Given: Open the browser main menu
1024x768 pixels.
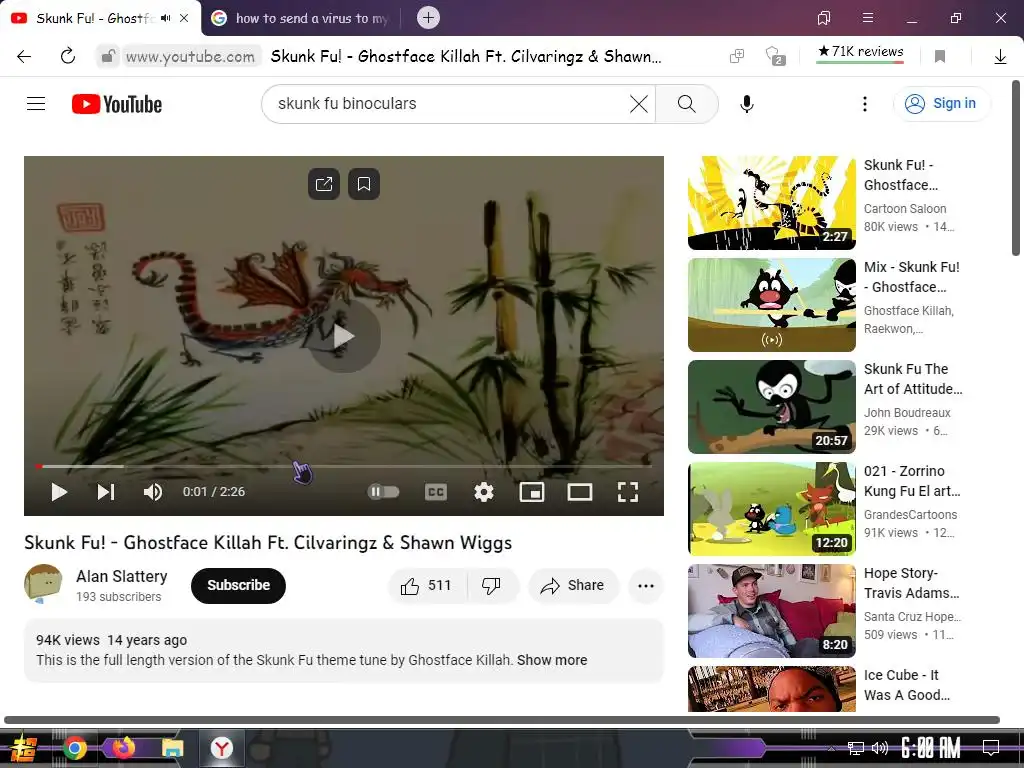Looking at the screenshot, I should pos(867,18).
